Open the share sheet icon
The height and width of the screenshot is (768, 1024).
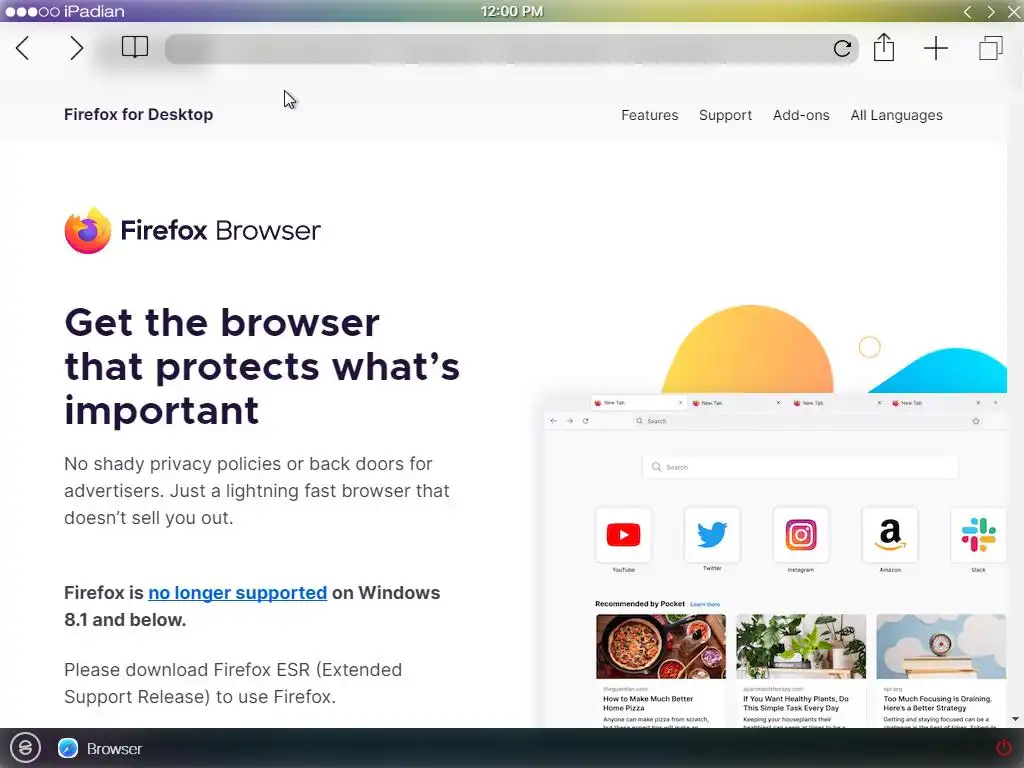click(884, 47)
